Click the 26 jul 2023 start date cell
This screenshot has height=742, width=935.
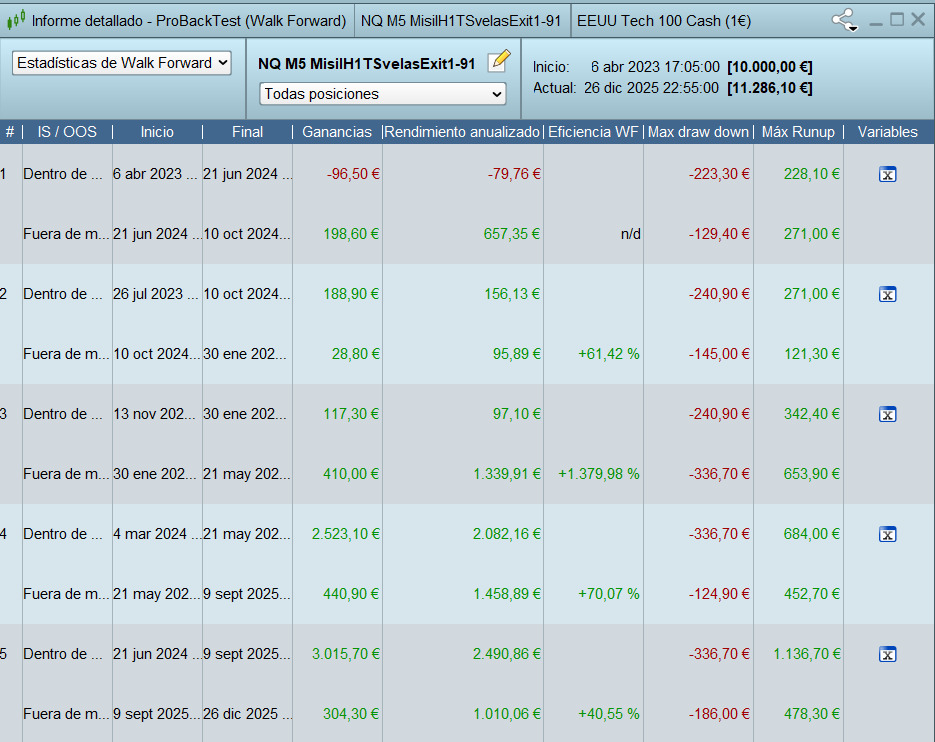coord(156,294)
